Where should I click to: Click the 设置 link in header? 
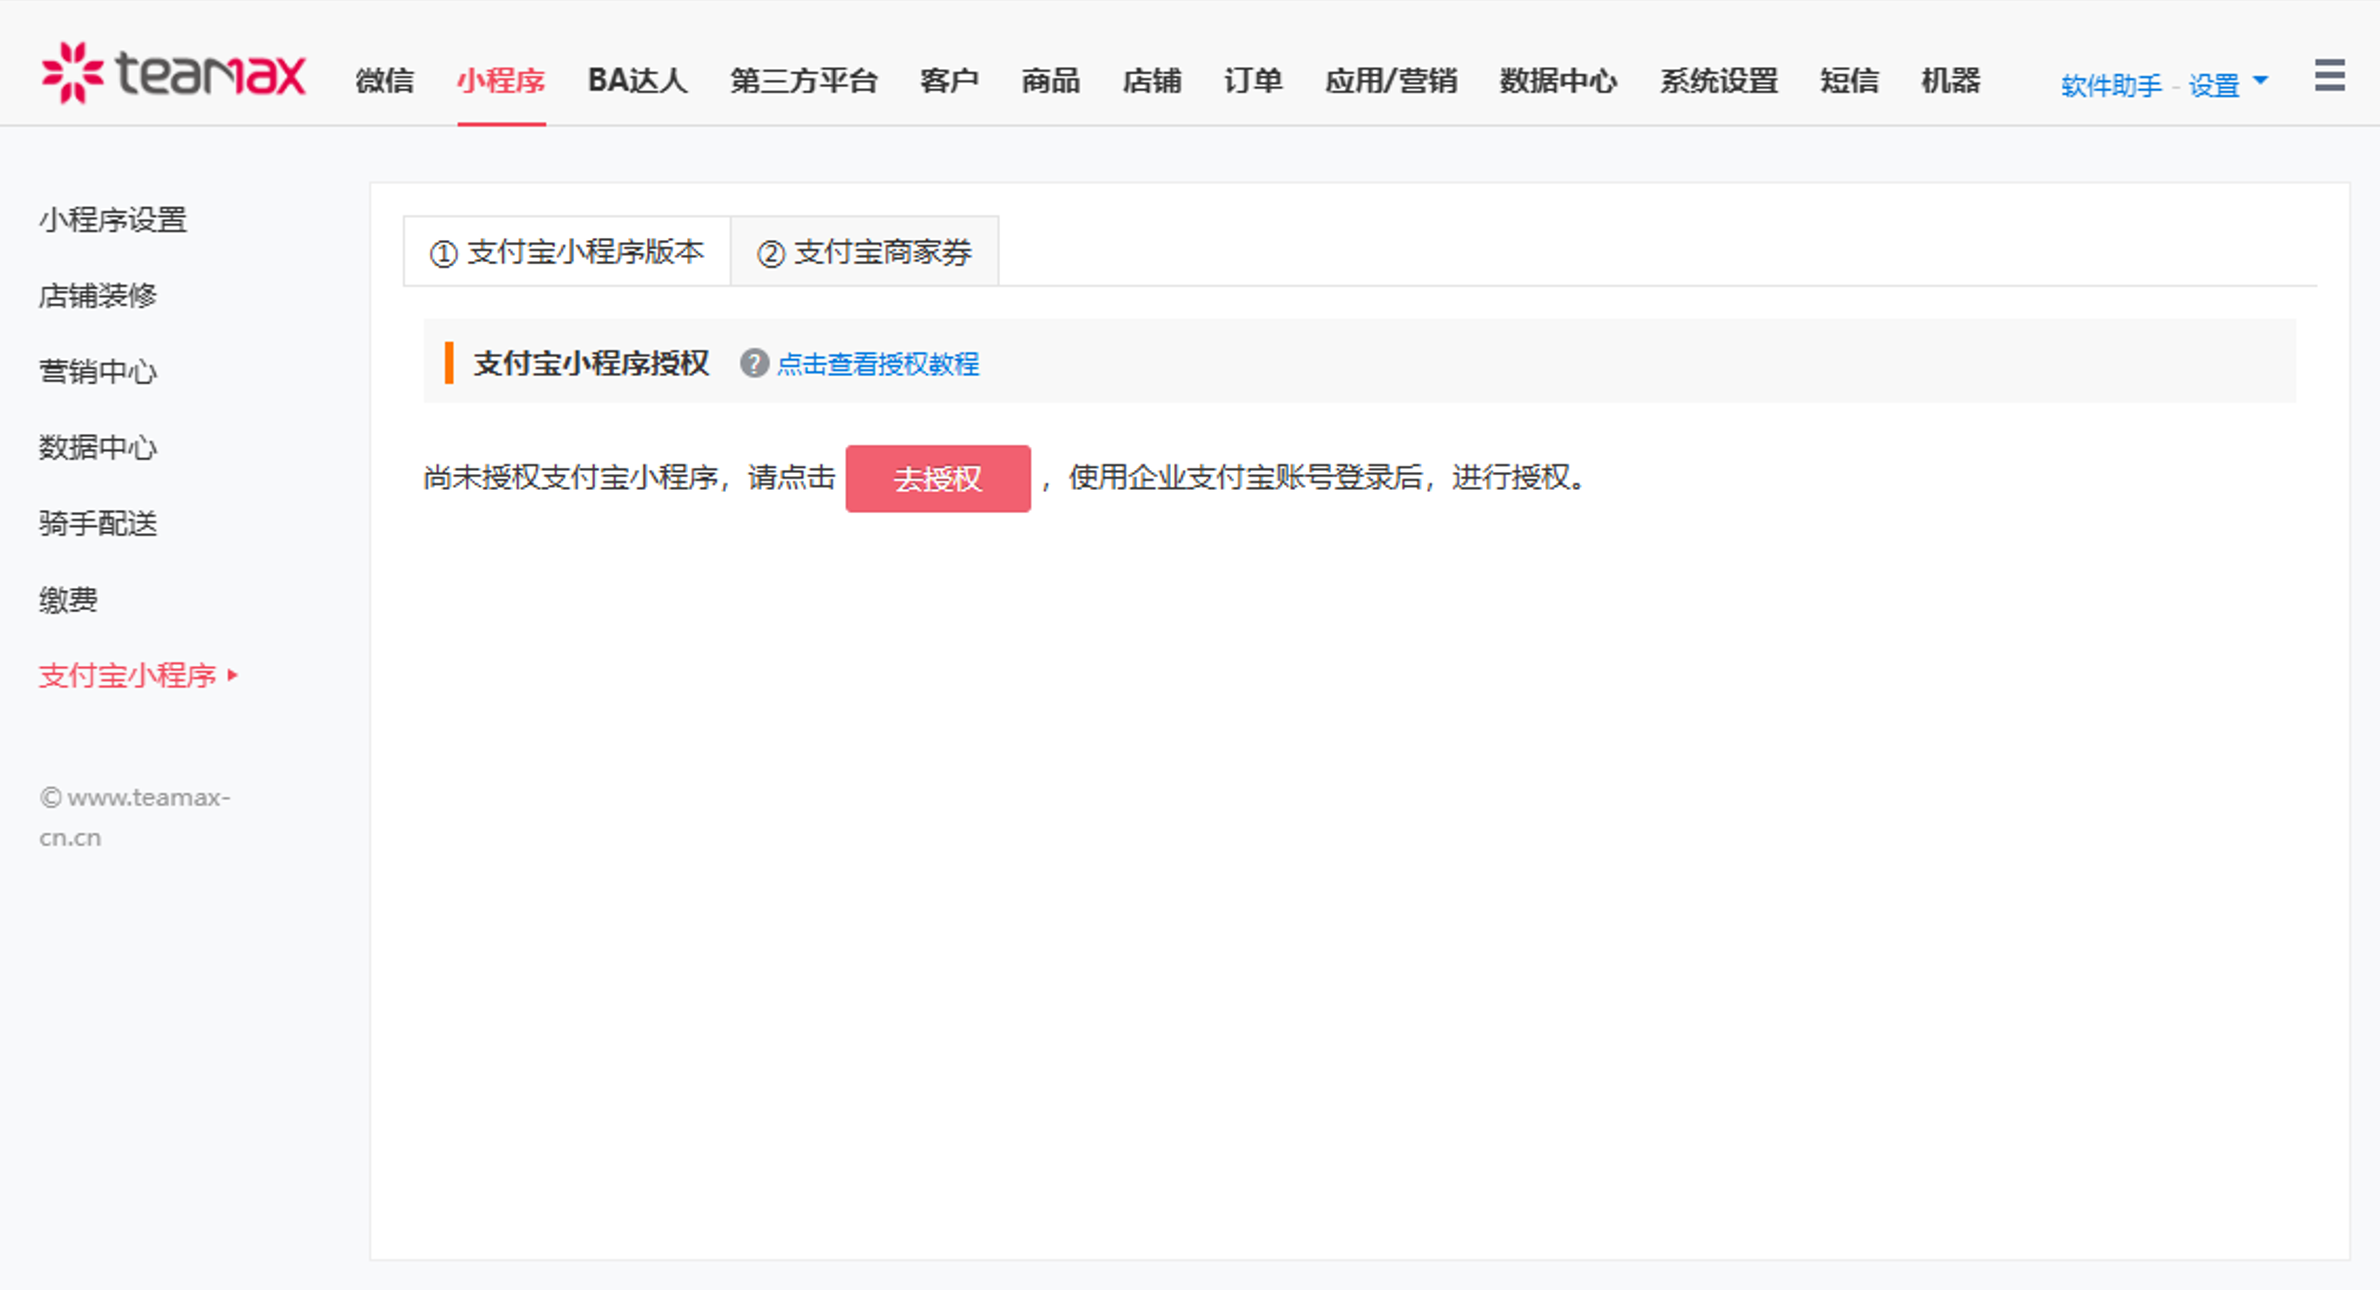(2213, 85)
